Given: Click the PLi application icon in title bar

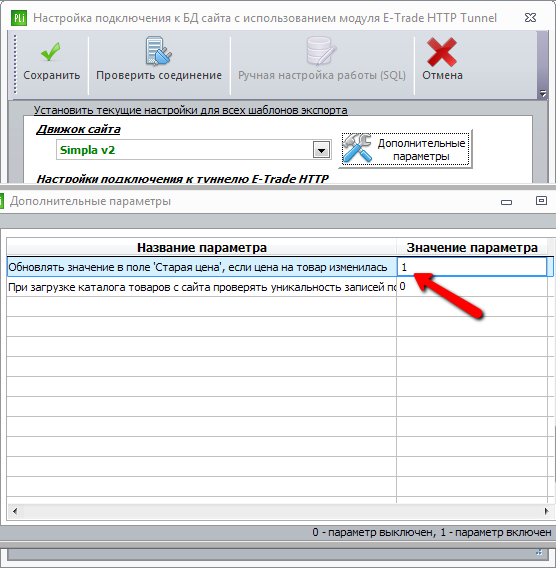Looking at the screenshot, I should coord(19,18).
